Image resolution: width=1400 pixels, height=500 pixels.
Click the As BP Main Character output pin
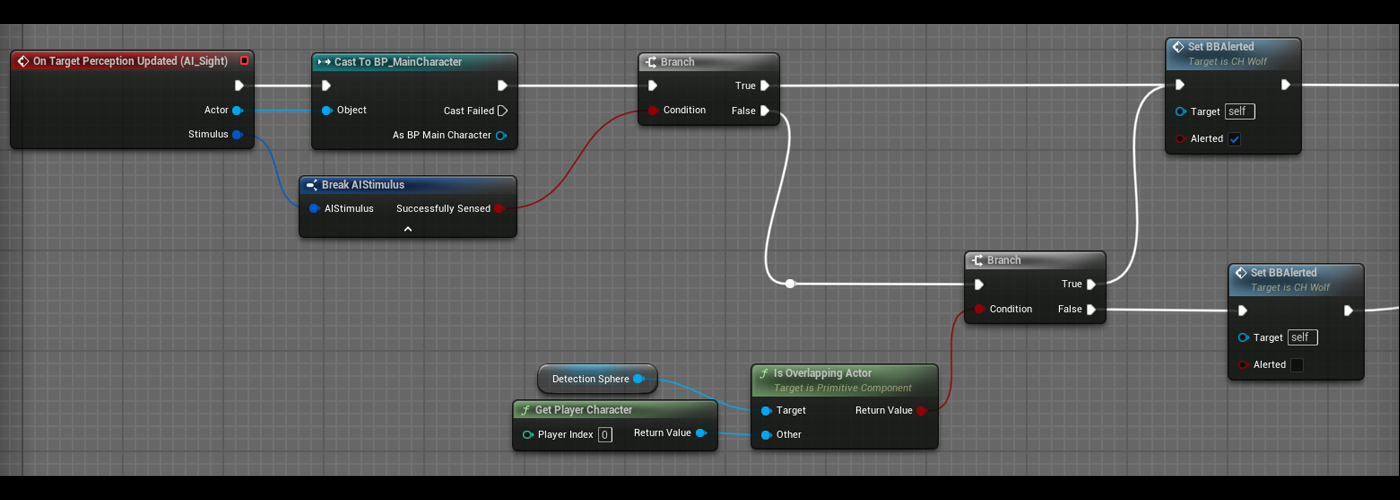(x=501, y=135)
